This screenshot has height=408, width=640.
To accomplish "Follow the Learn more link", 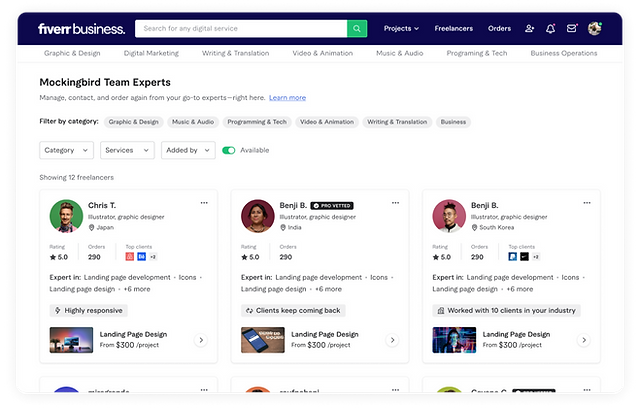I will click(x=287, y=98).
